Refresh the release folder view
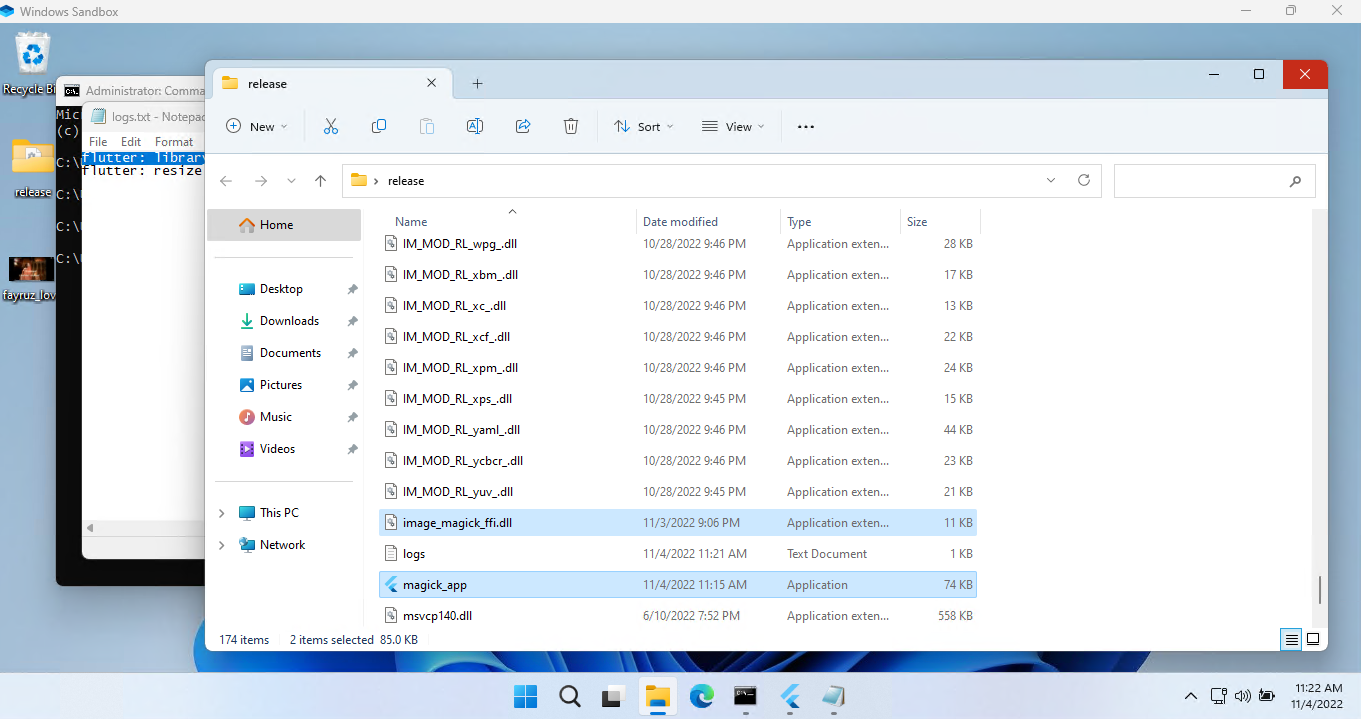Image resolution: width=1361 pixels, height=719 pixels. (1084, 180)
